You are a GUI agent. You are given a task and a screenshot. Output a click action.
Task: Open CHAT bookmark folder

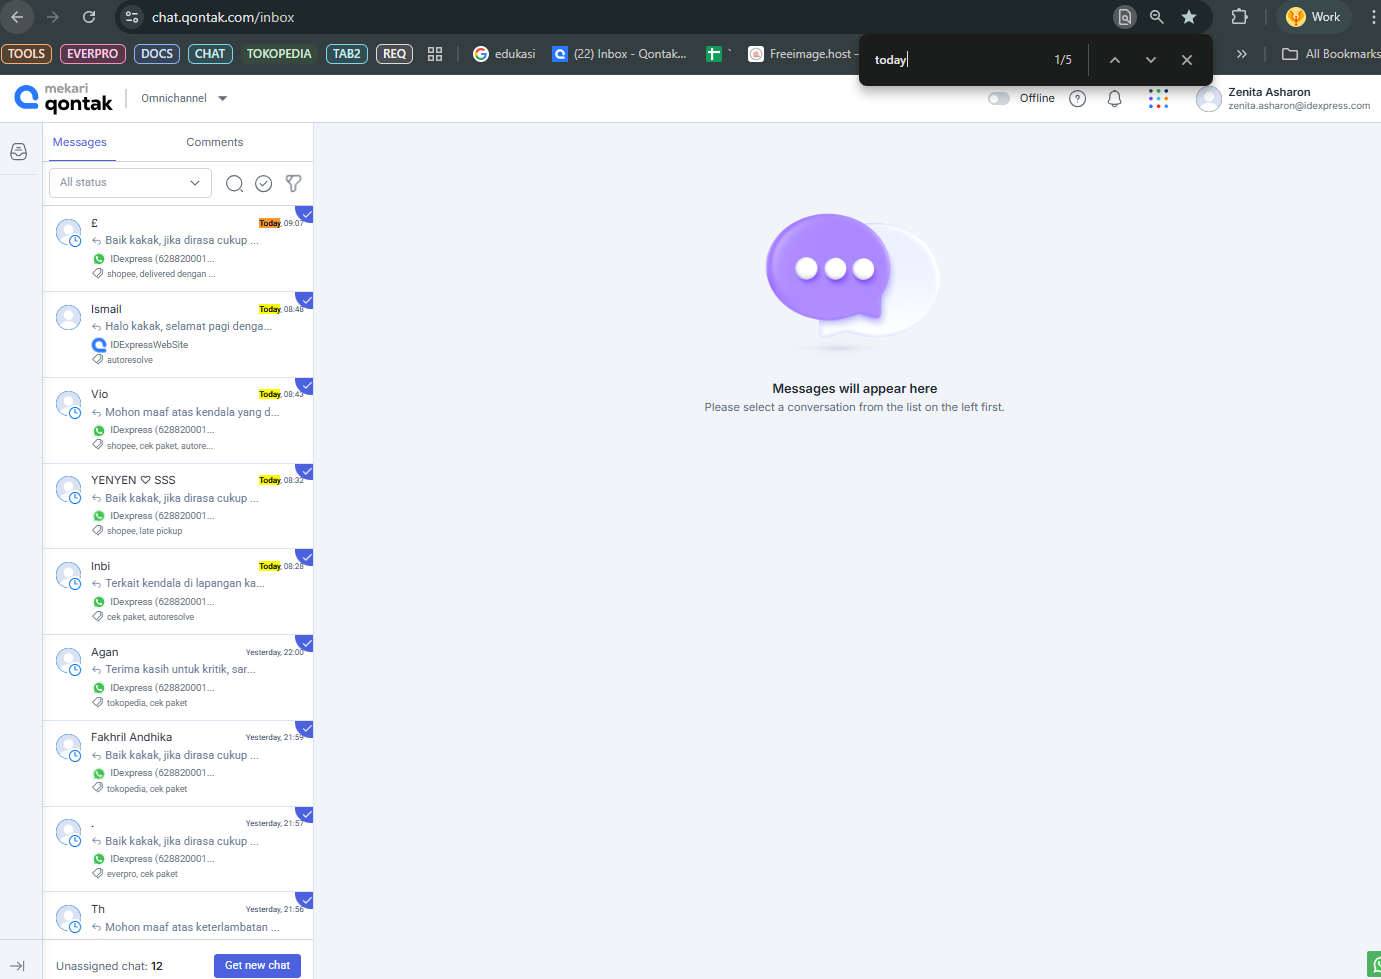click(x=210, y=54)
